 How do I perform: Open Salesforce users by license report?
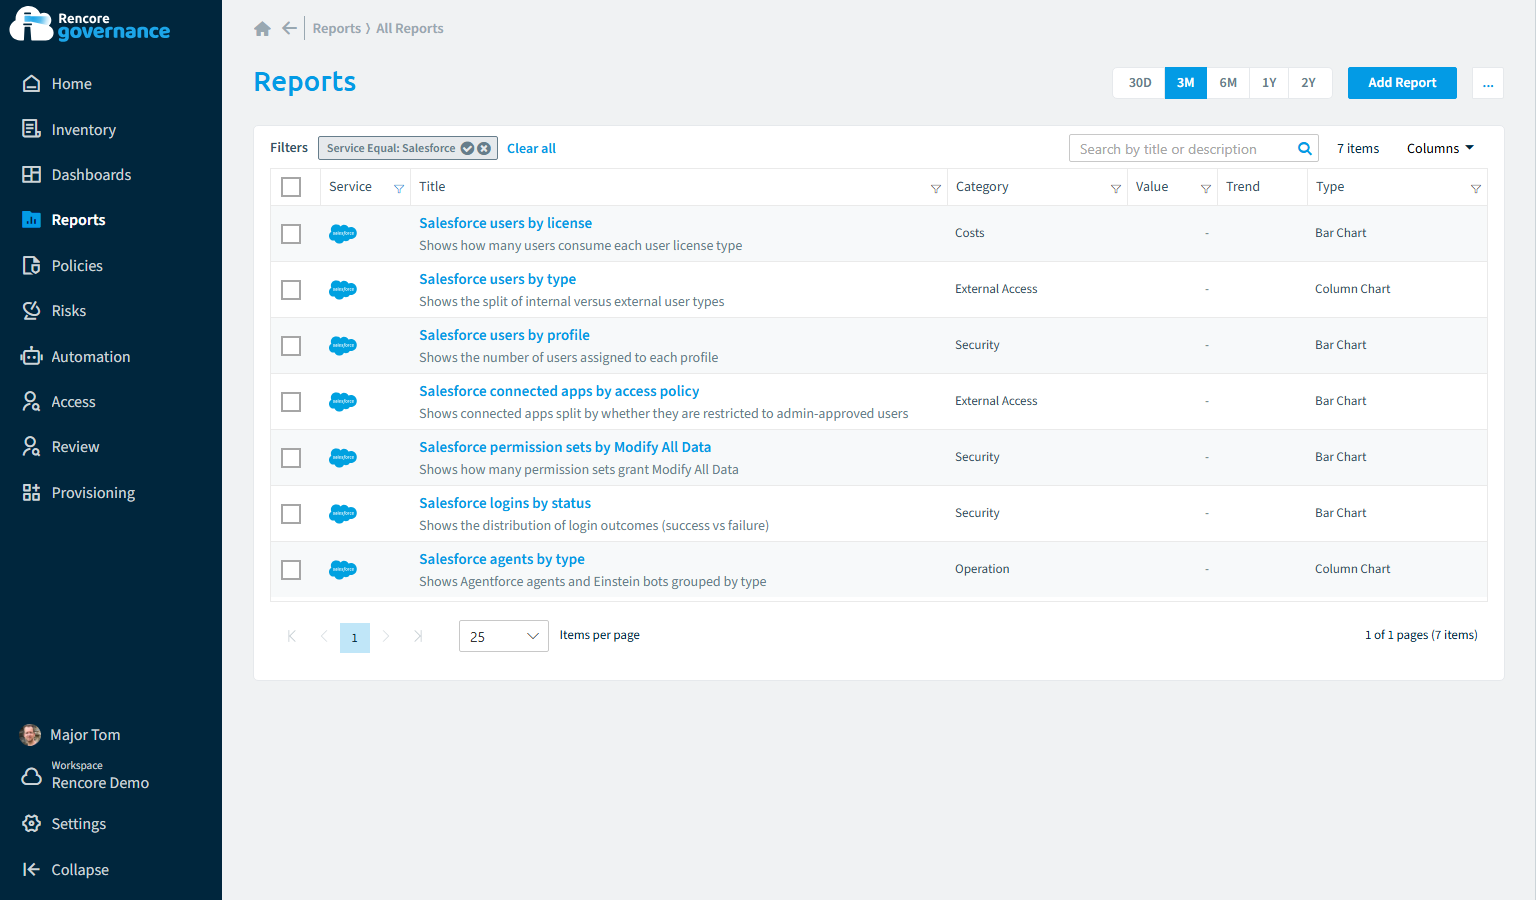pos(505,223)
